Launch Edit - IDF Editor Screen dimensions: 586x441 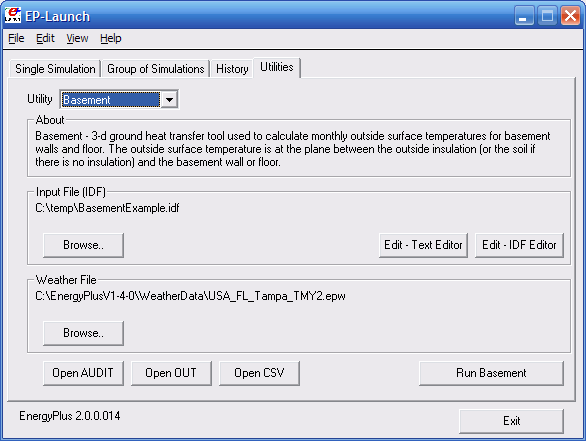519,245
